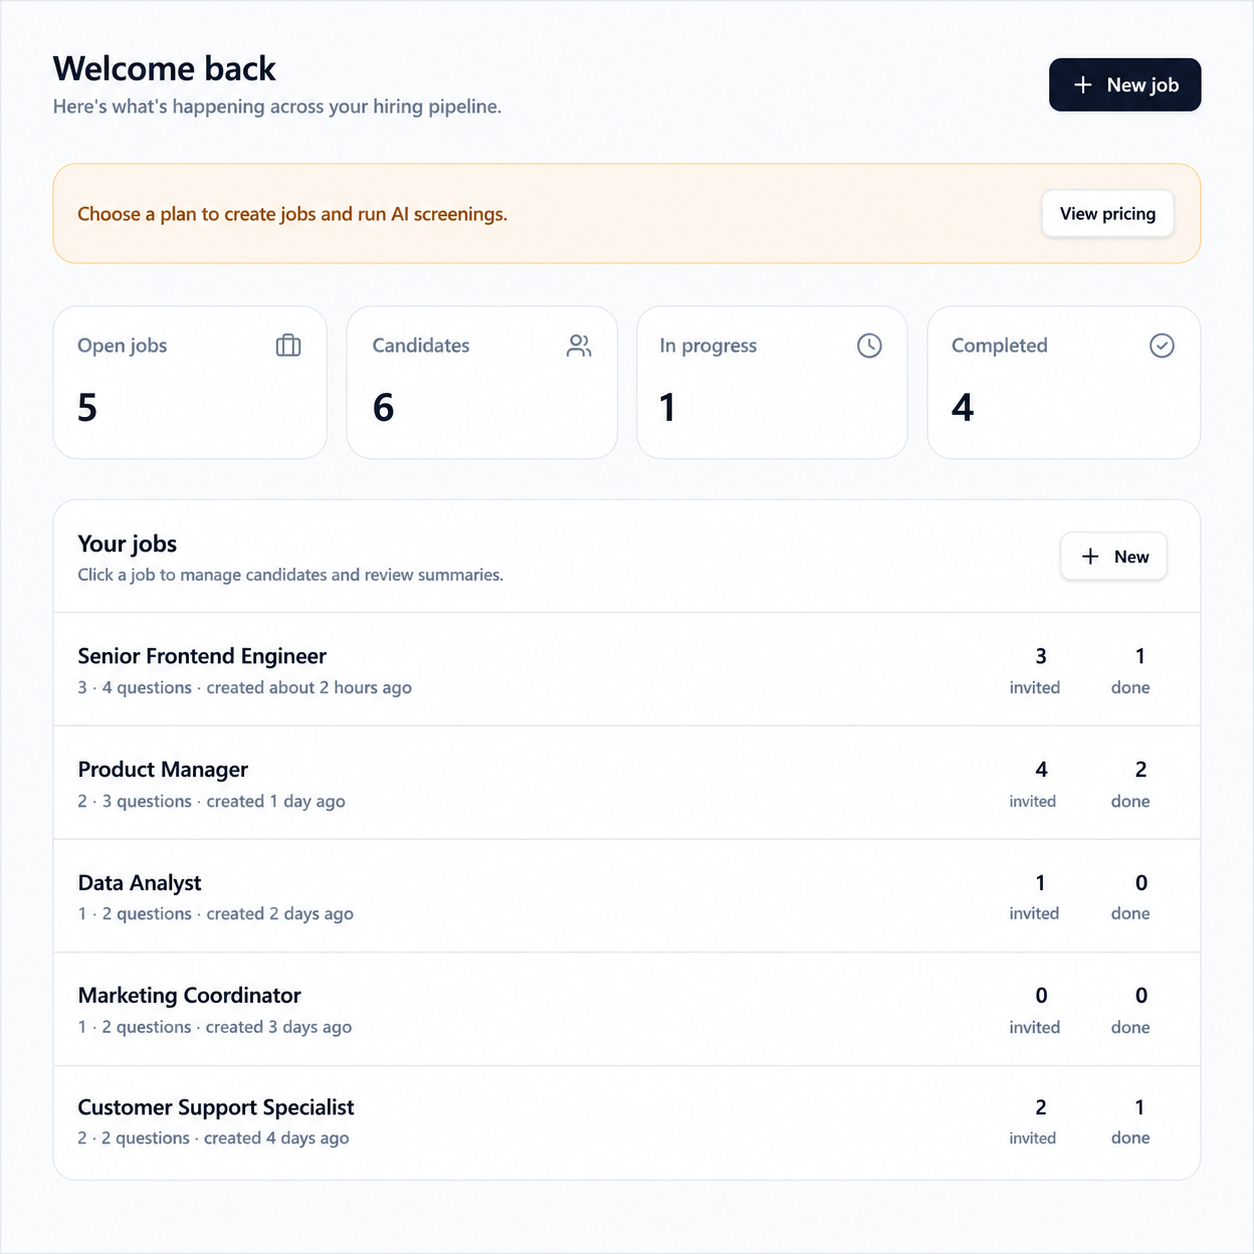Click Senior Frontend Engineer invited count 3

click(x=1041, y=656)
